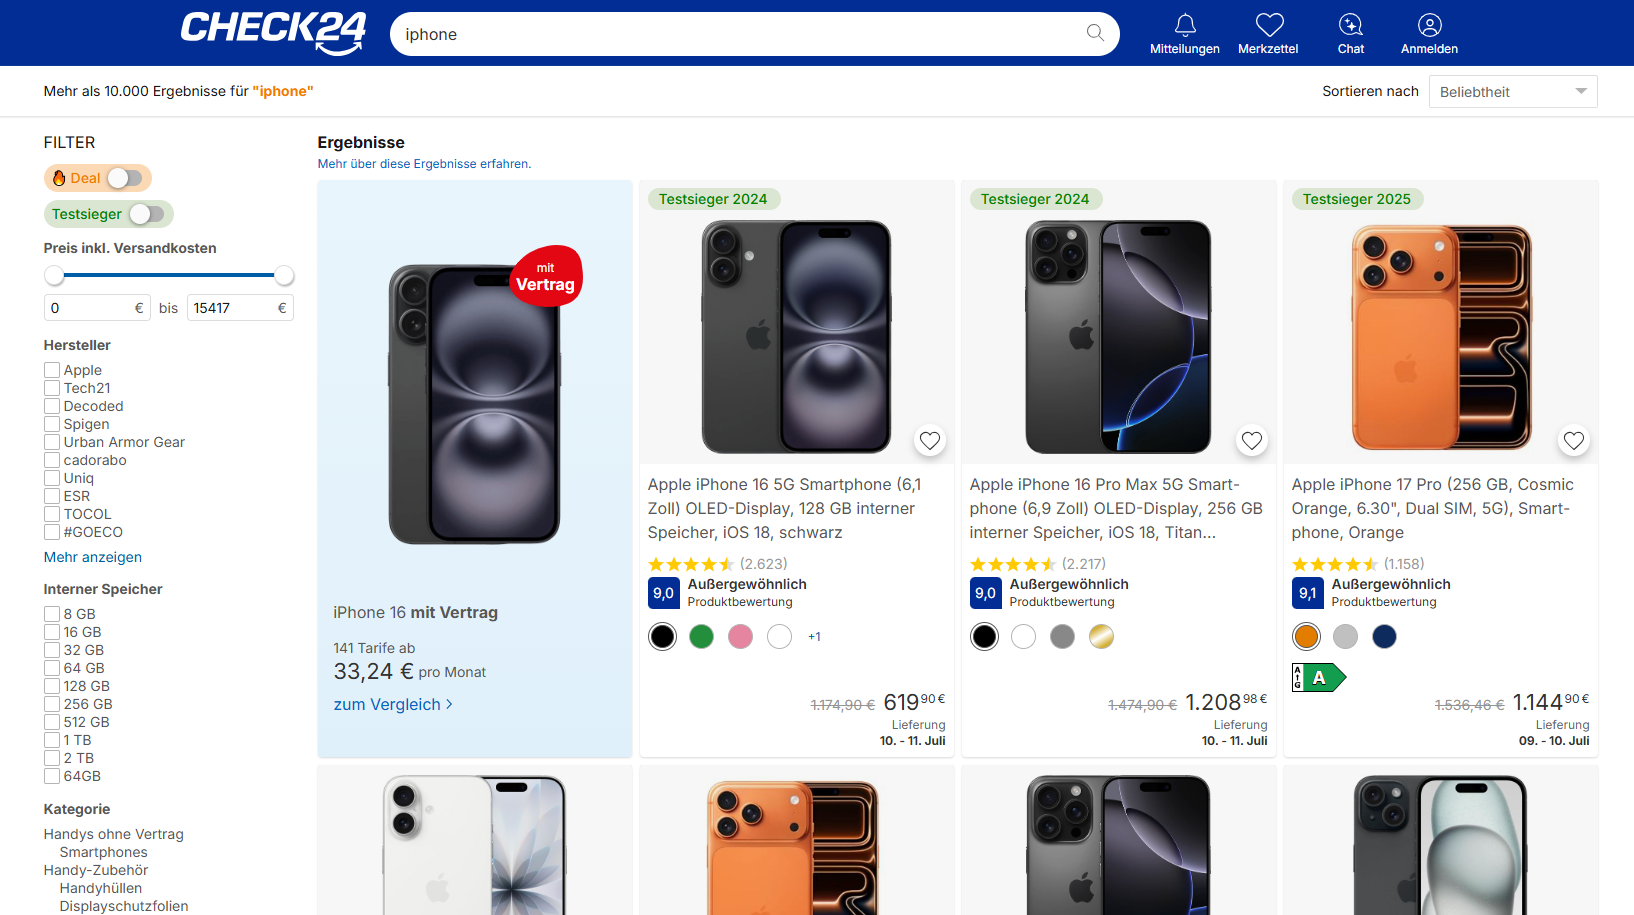1634x915 pixels.
Task: Favorite the iPhone 17 Pro heart icon
Action: [x=1574, y=440]
